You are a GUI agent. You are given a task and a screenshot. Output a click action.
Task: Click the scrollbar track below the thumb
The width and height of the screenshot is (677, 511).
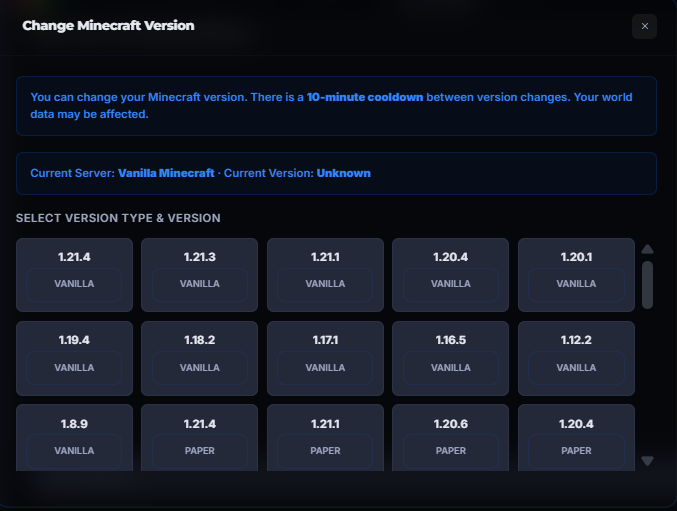(647, 380)
